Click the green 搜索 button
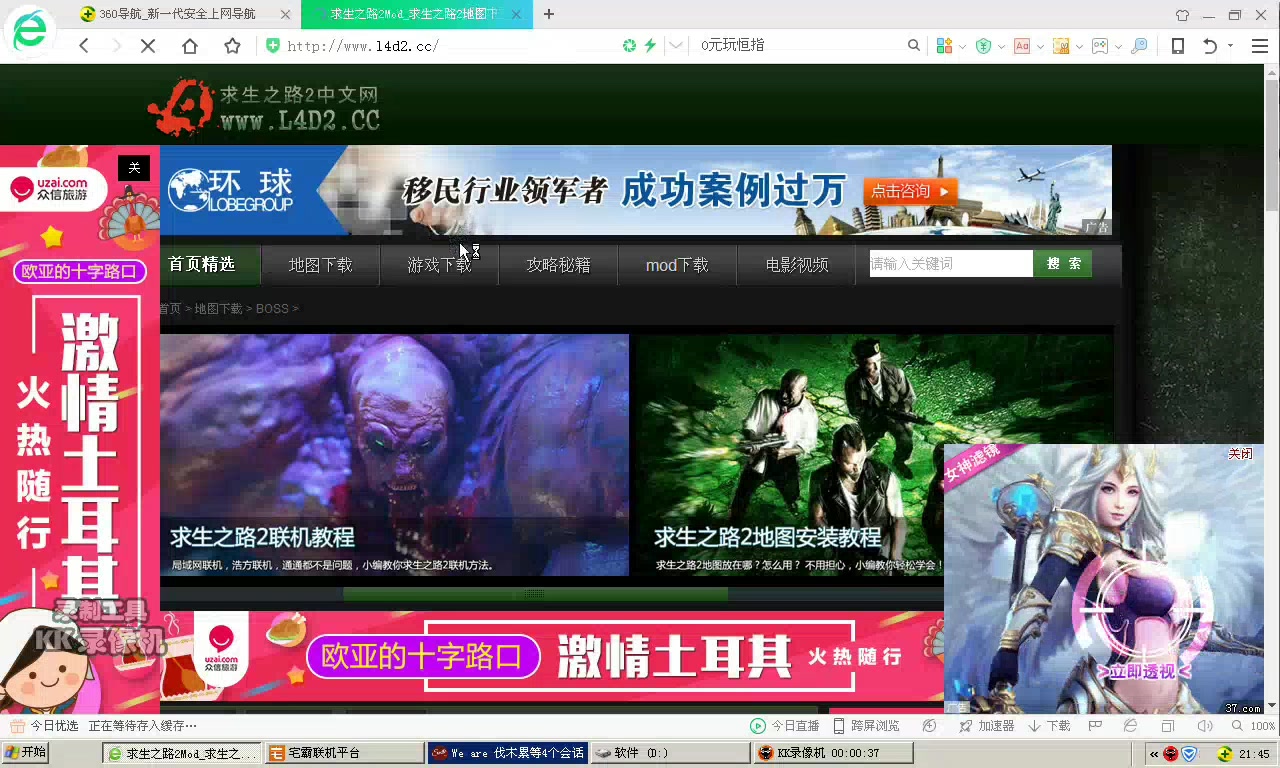The image size is (1280, 768). tap(1063, 264)
